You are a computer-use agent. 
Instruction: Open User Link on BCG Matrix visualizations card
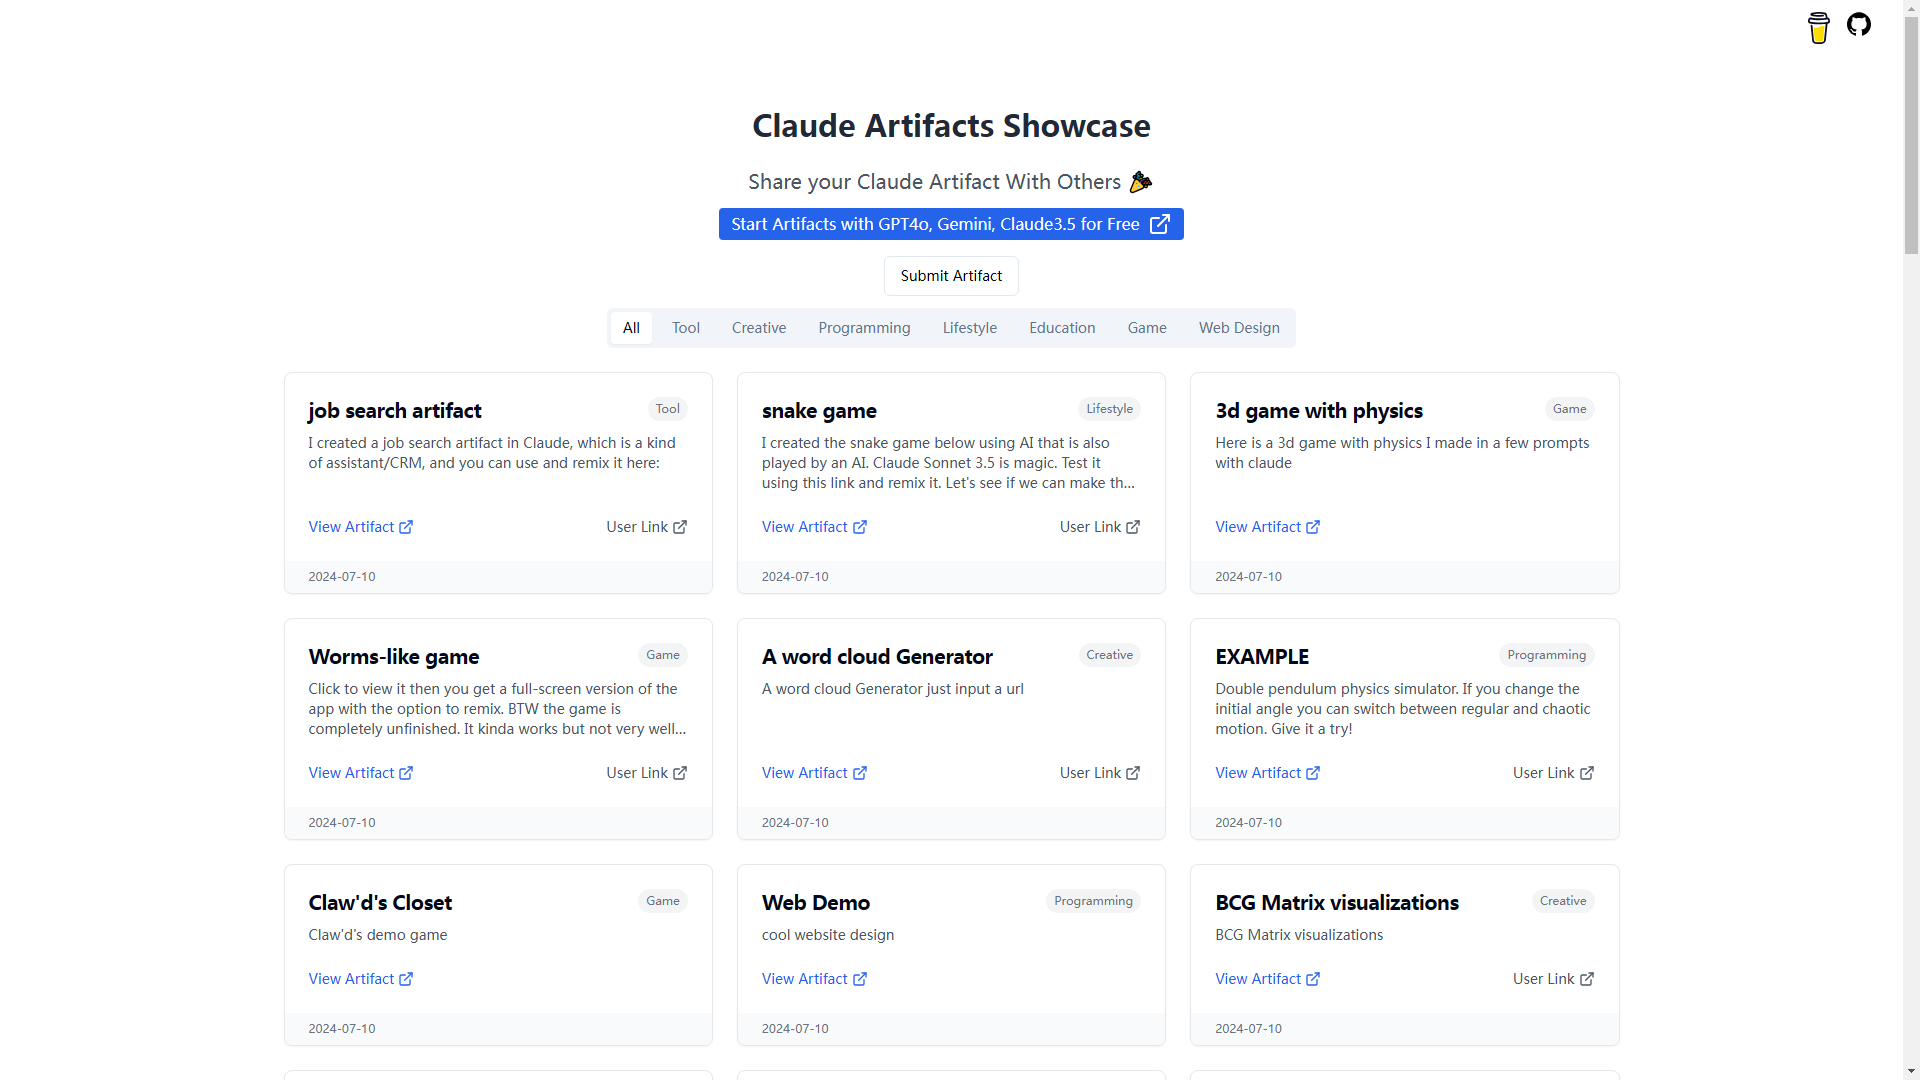pyautogui.click(x=1553, y=979)
